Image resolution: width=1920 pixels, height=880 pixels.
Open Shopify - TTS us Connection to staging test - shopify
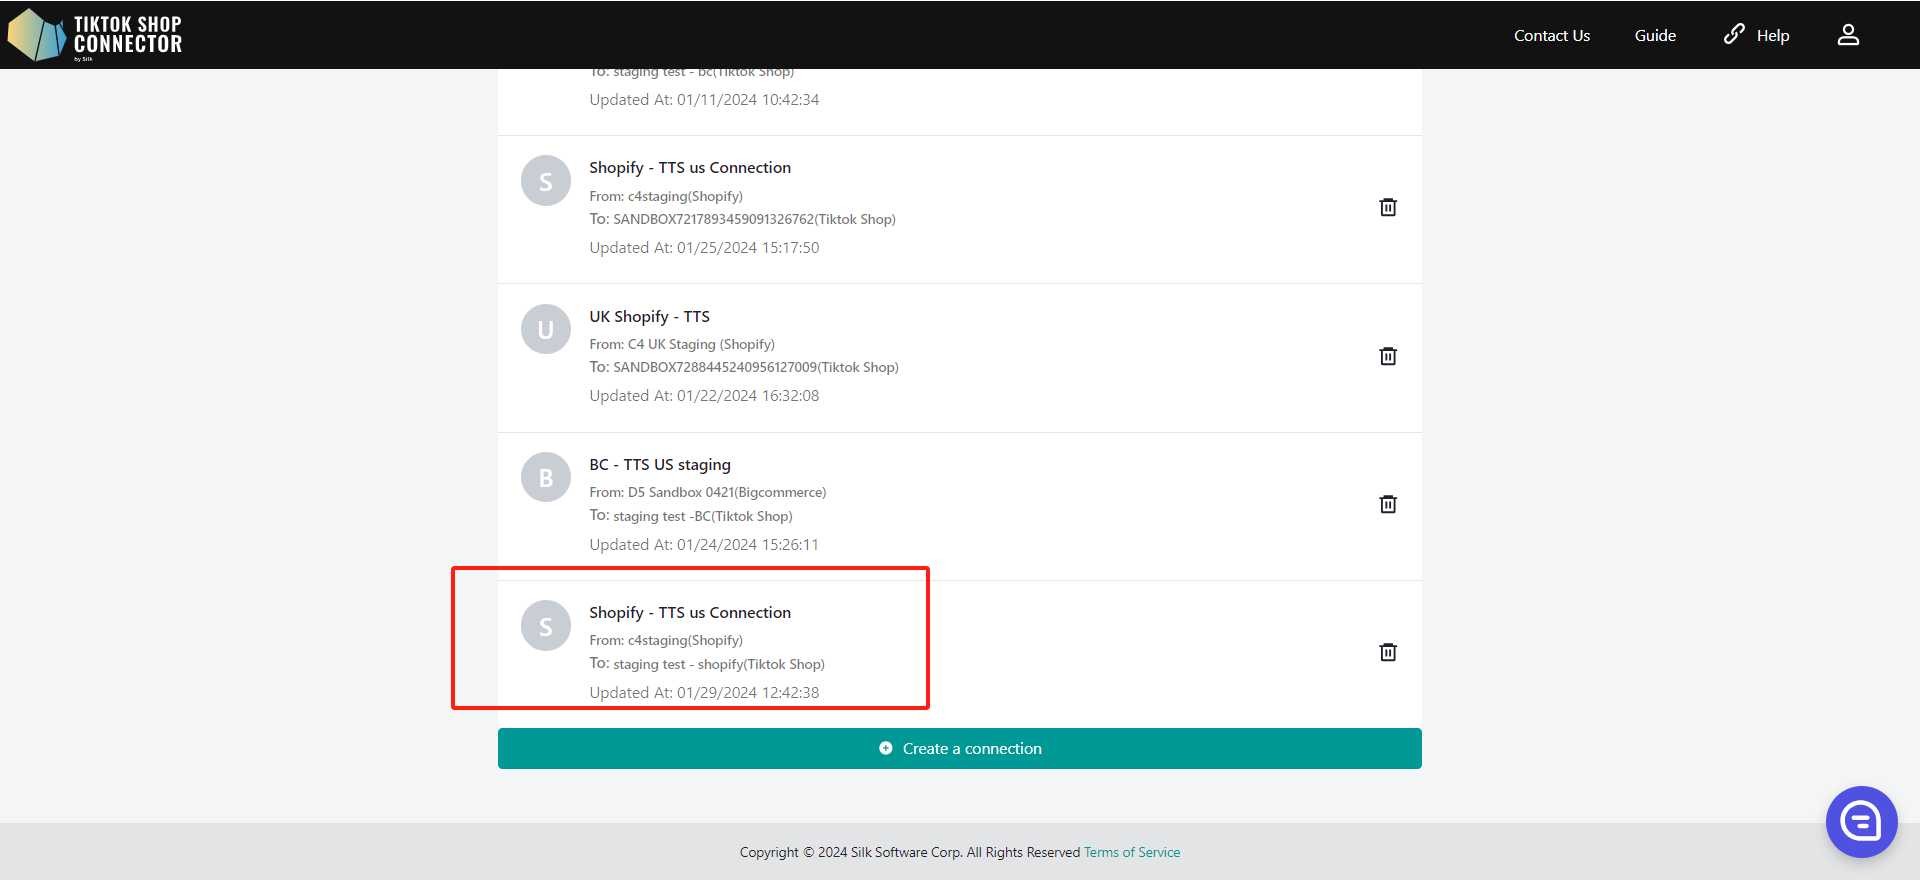pyautogui.click(x=689, y=612)
